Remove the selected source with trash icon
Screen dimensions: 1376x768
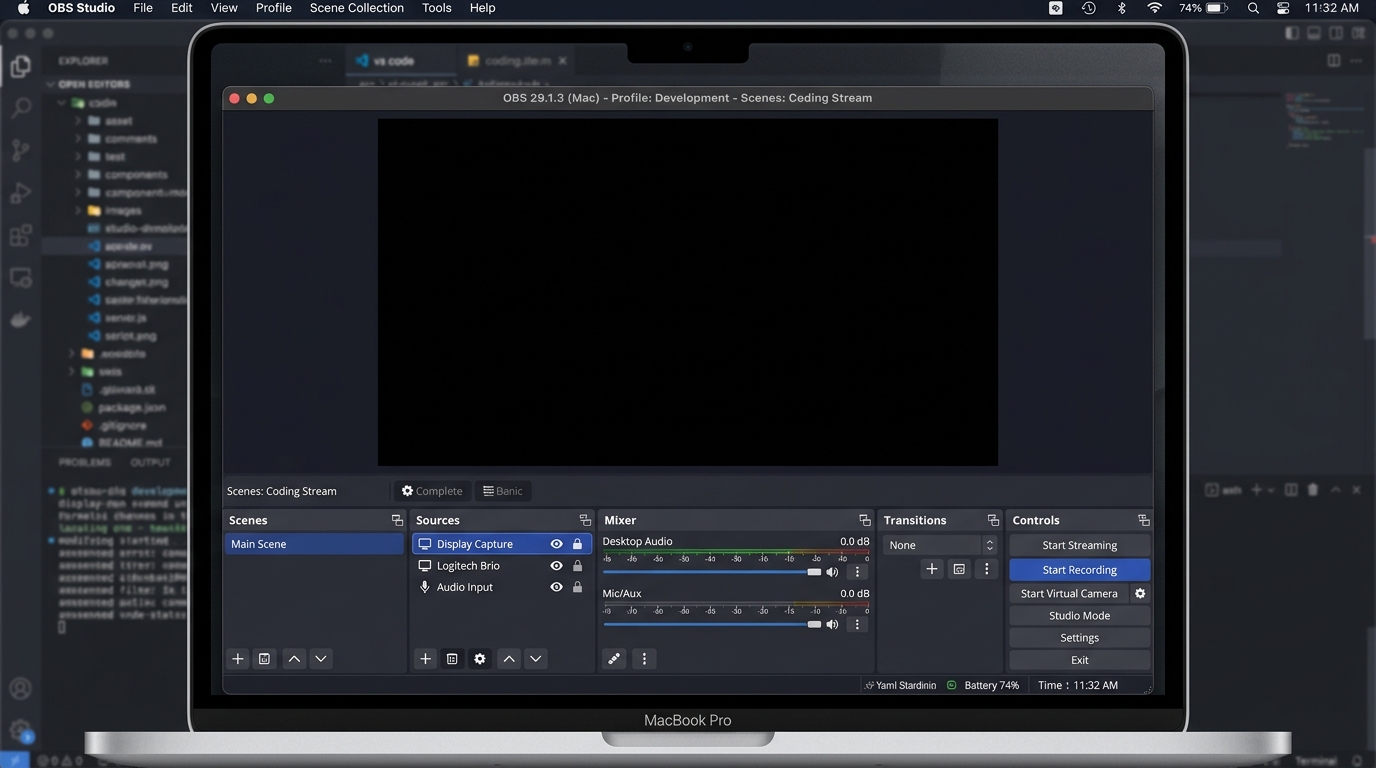tap(452, 659)
